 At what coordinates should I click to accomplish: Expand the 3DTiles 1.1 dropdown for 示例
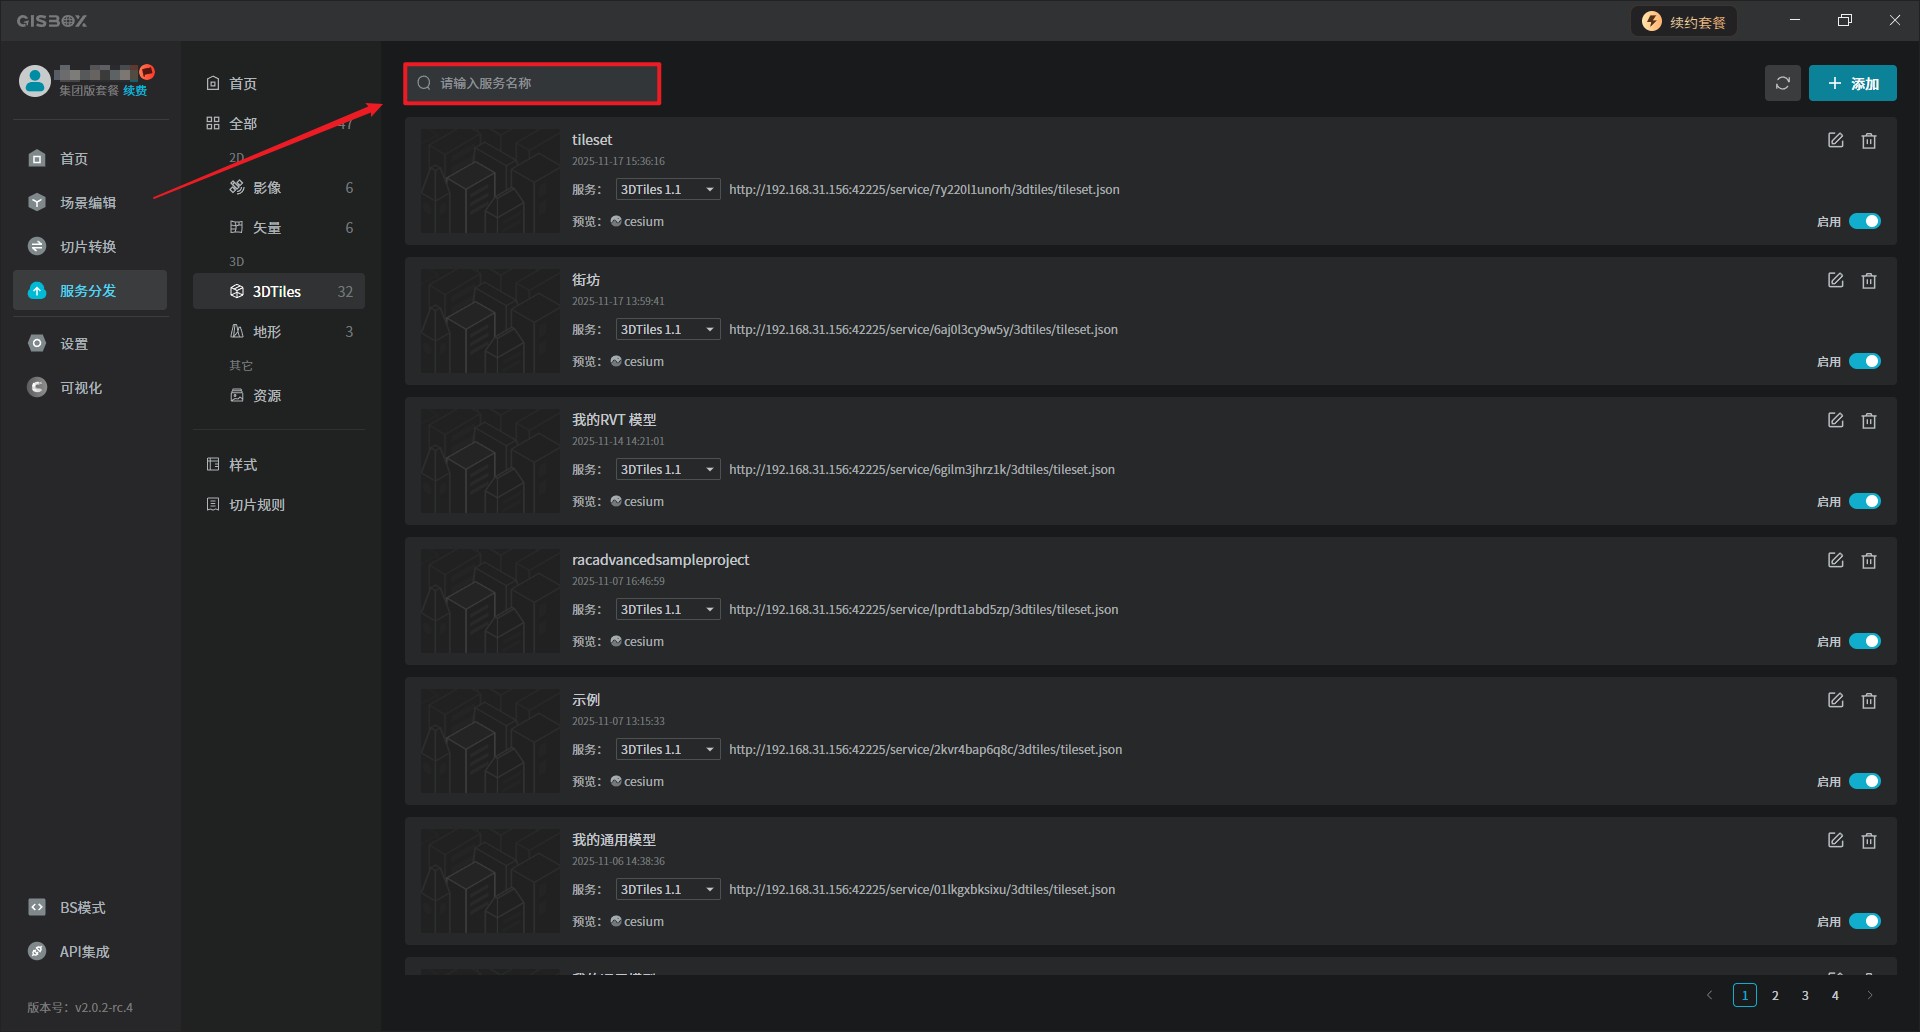point(667,750)
